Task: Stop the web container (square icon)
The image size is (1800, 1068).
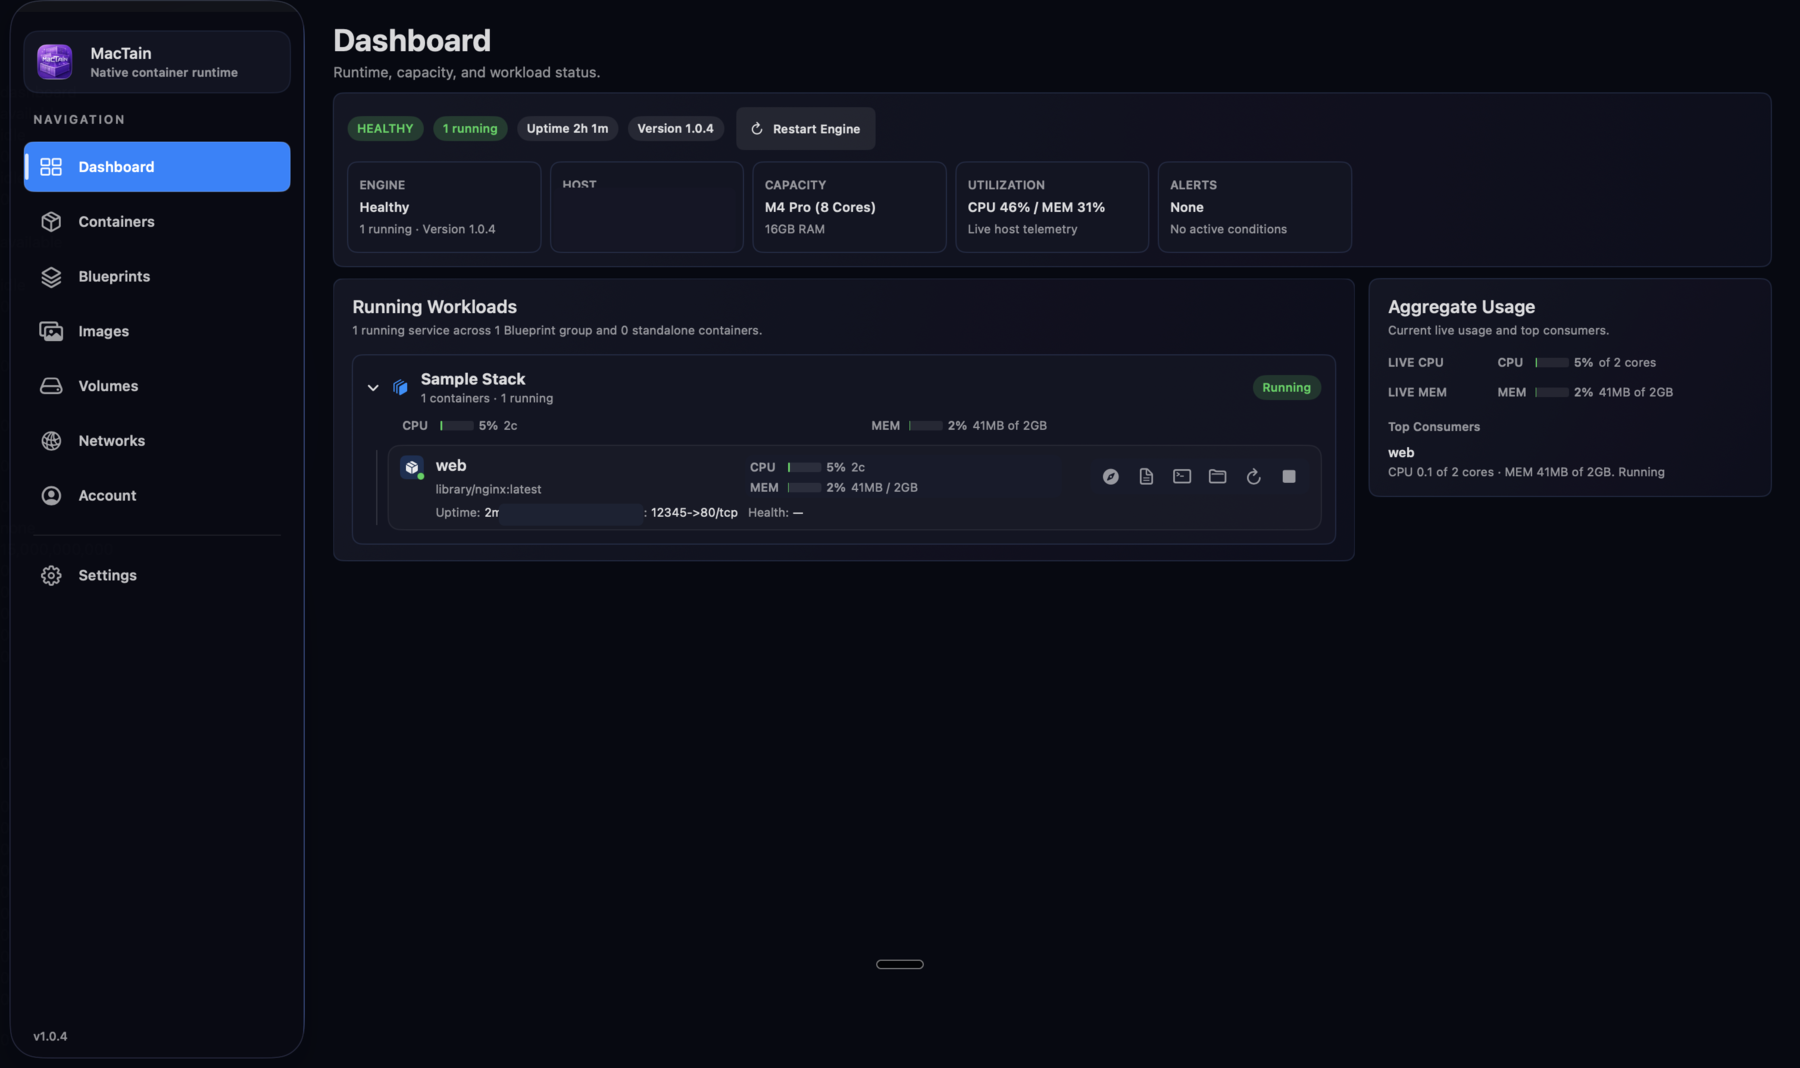Action: coord(1289,477)
